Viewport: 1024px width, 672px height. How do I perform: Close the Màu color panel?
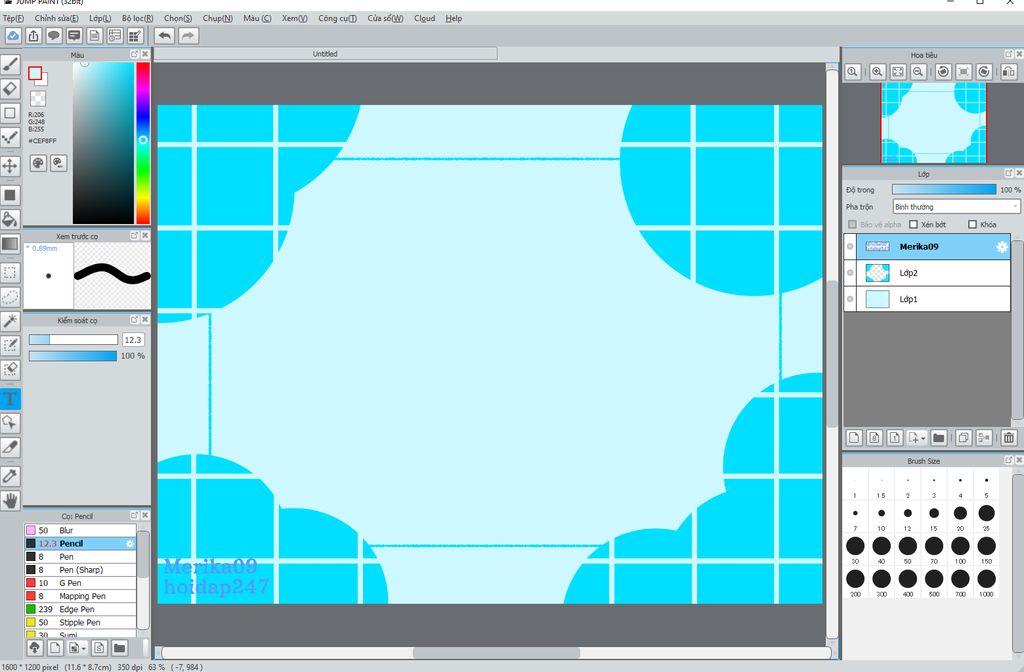(x=145, y=54)
